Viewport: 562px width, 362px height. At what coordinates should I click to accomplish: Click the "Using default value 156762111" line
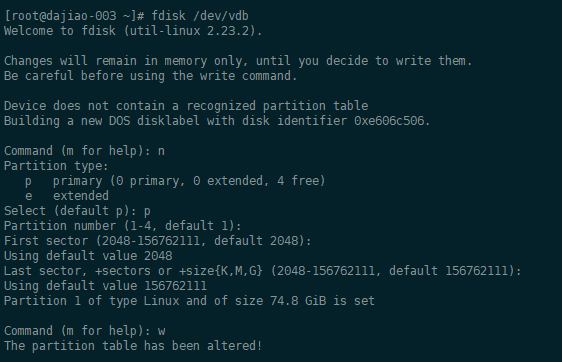click(x=105, y=286)
